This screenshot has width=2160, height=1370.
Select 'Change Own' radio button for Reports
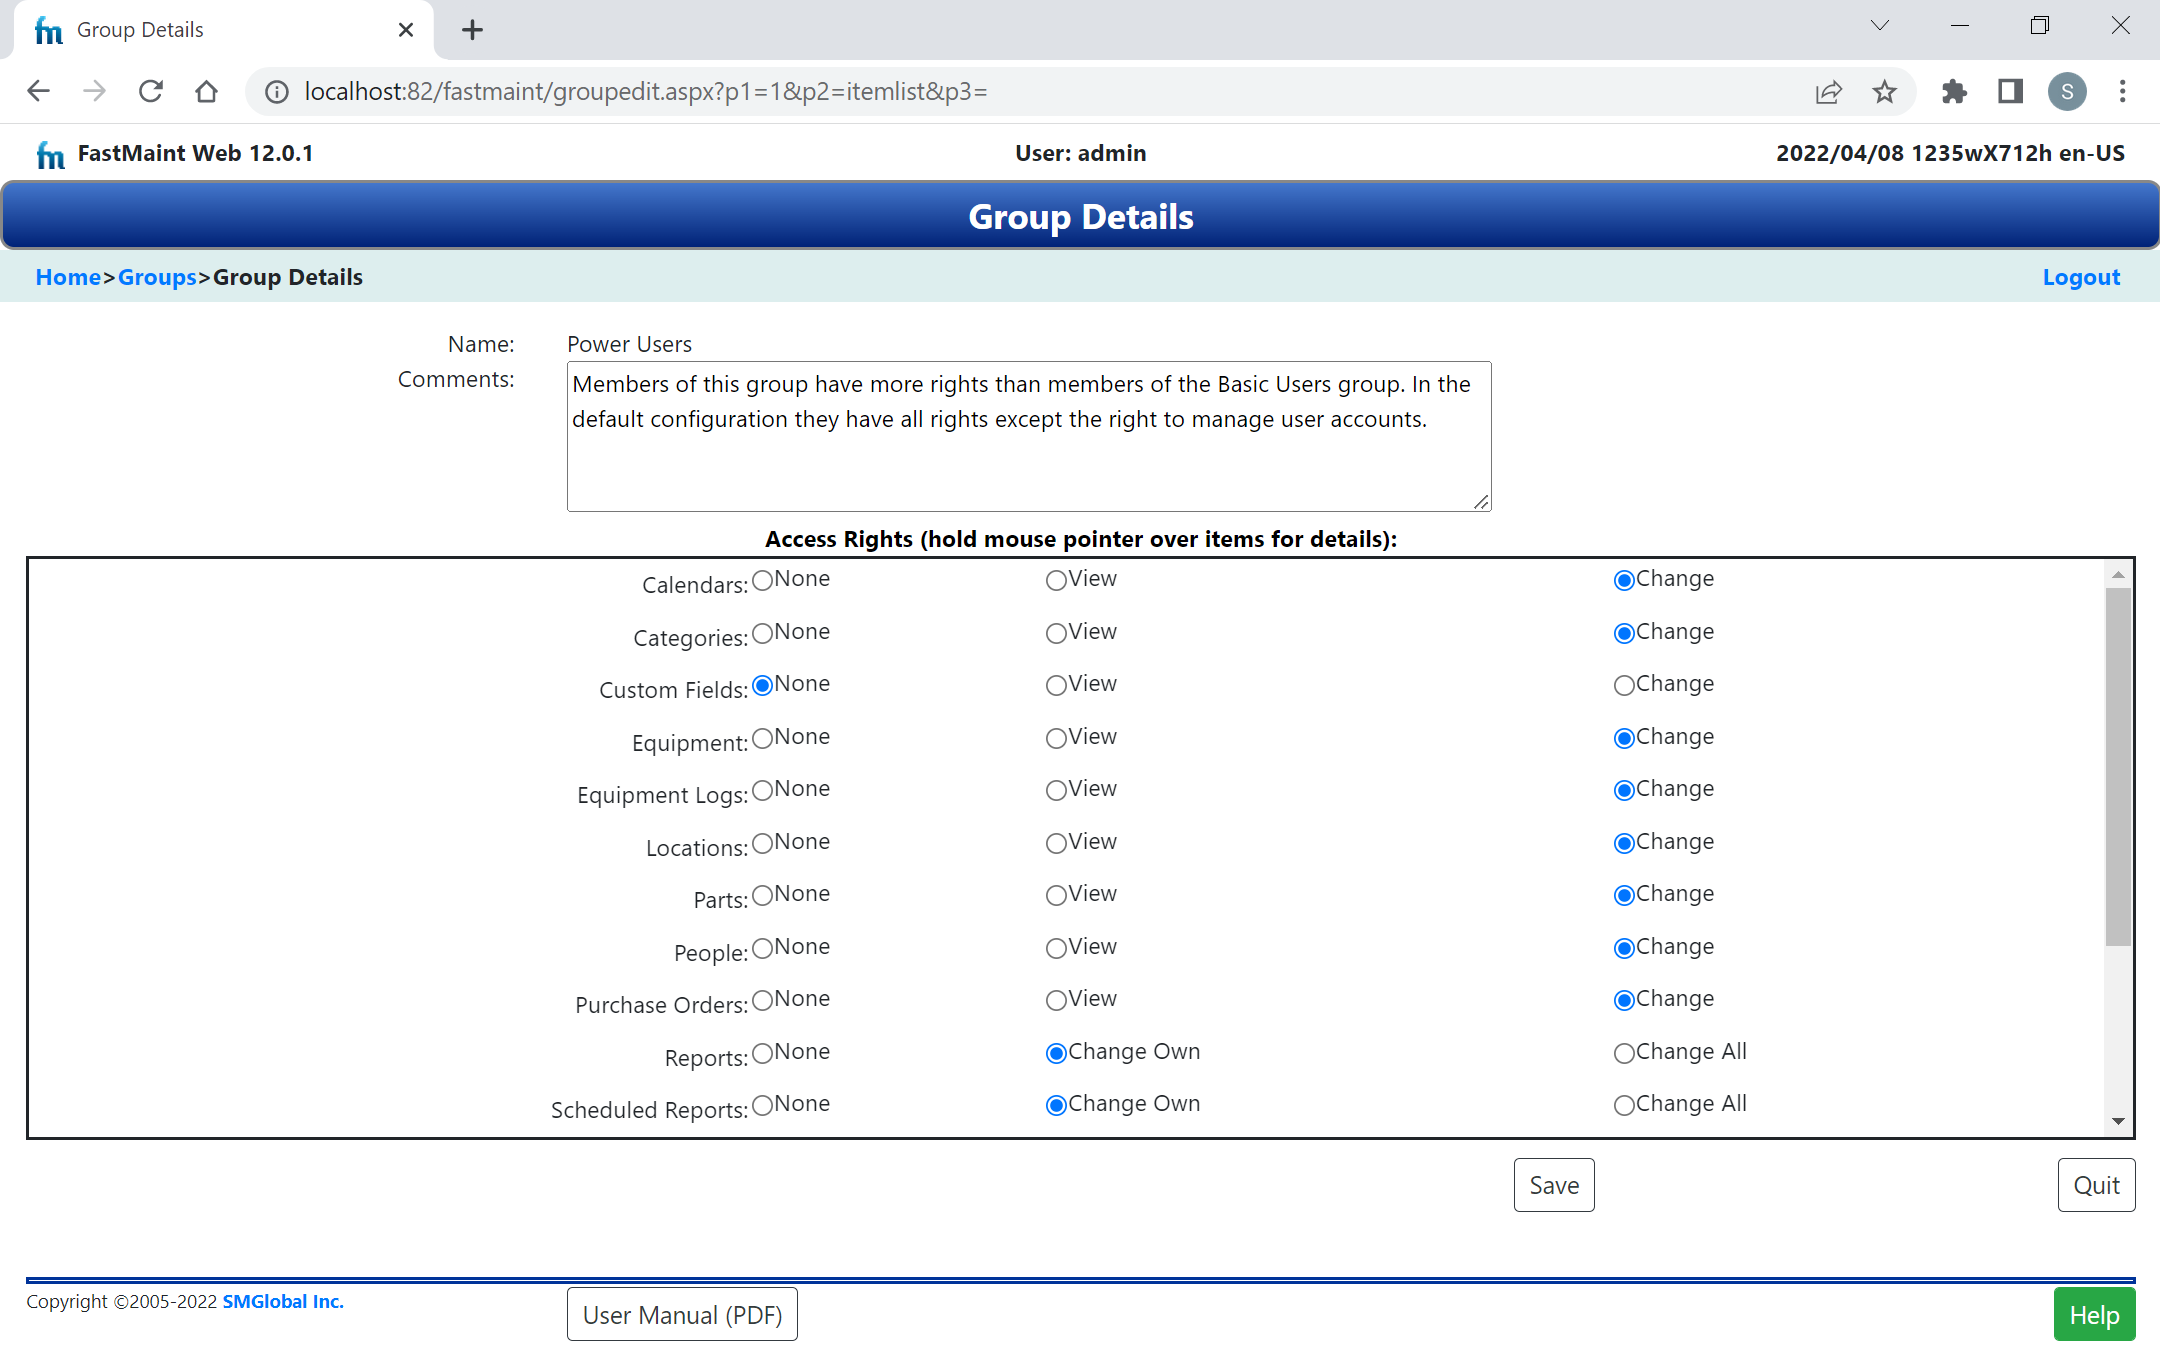pos(1053,1052)
